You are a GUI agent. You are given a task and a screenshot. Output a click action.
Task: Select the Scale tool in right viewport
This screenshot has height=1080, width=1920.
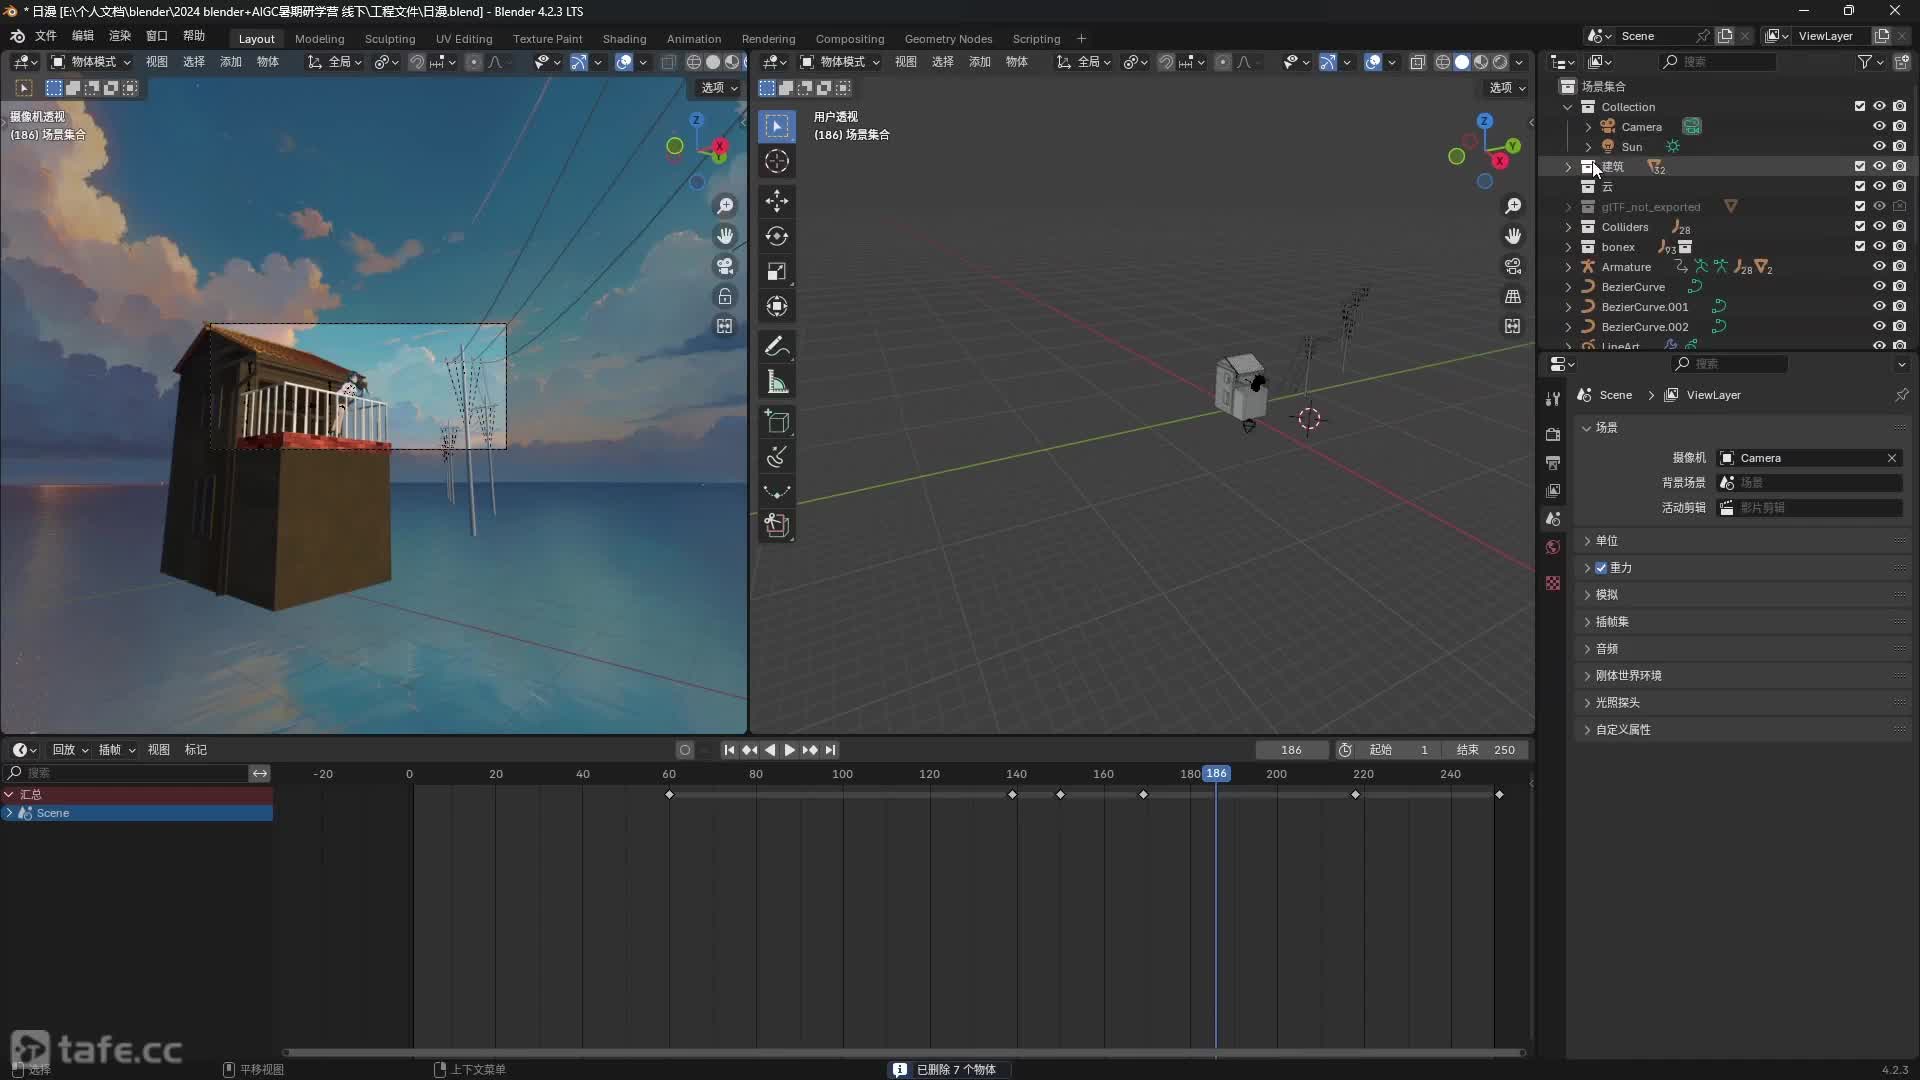point(777,272)
